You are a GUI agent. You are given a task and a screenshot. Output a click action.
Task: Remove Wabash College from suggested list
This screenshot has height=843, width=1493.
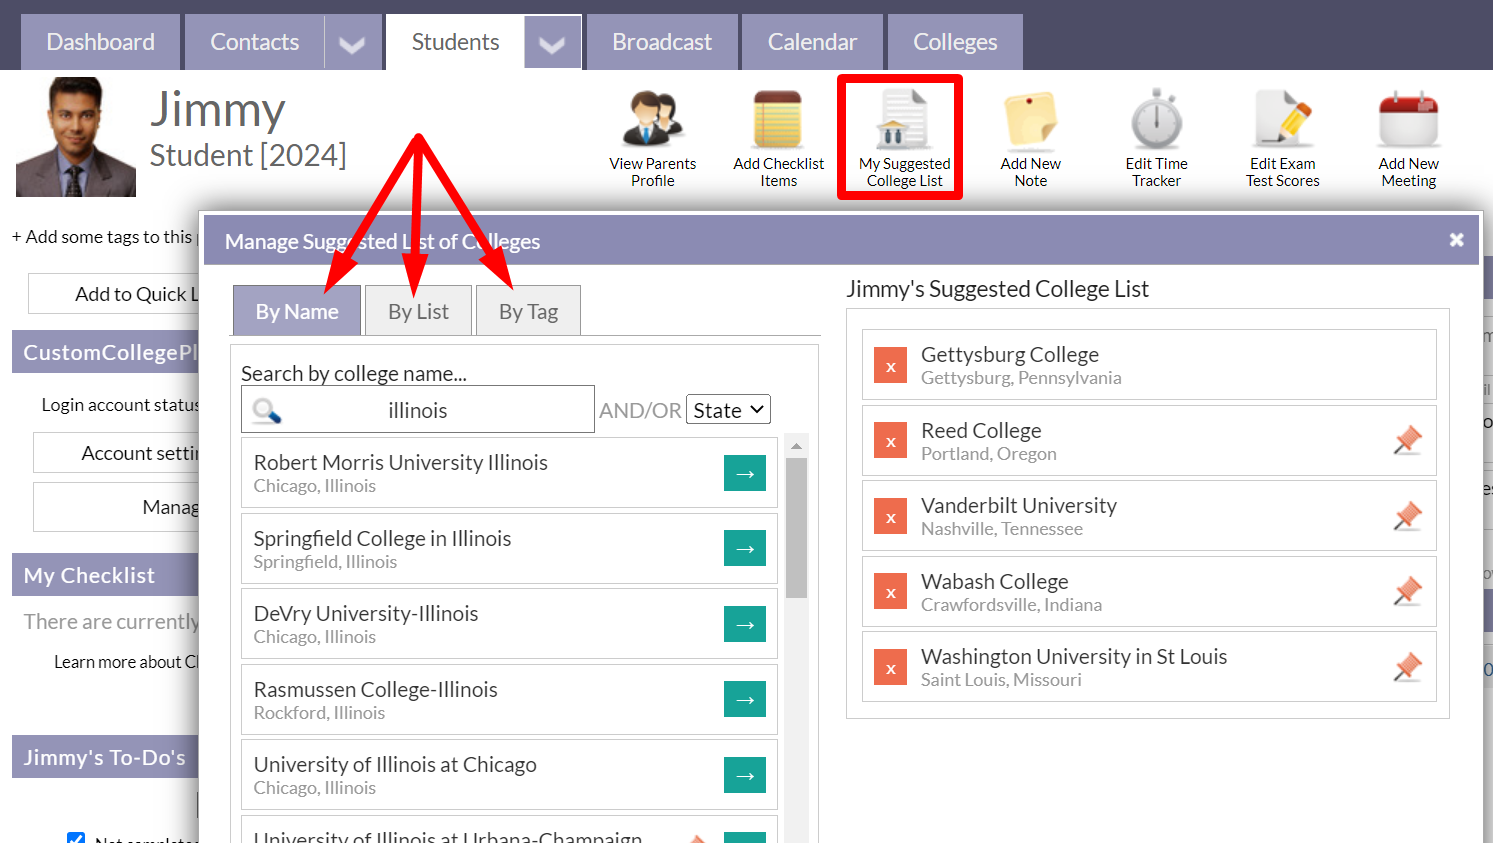click(x=890, y=592)
